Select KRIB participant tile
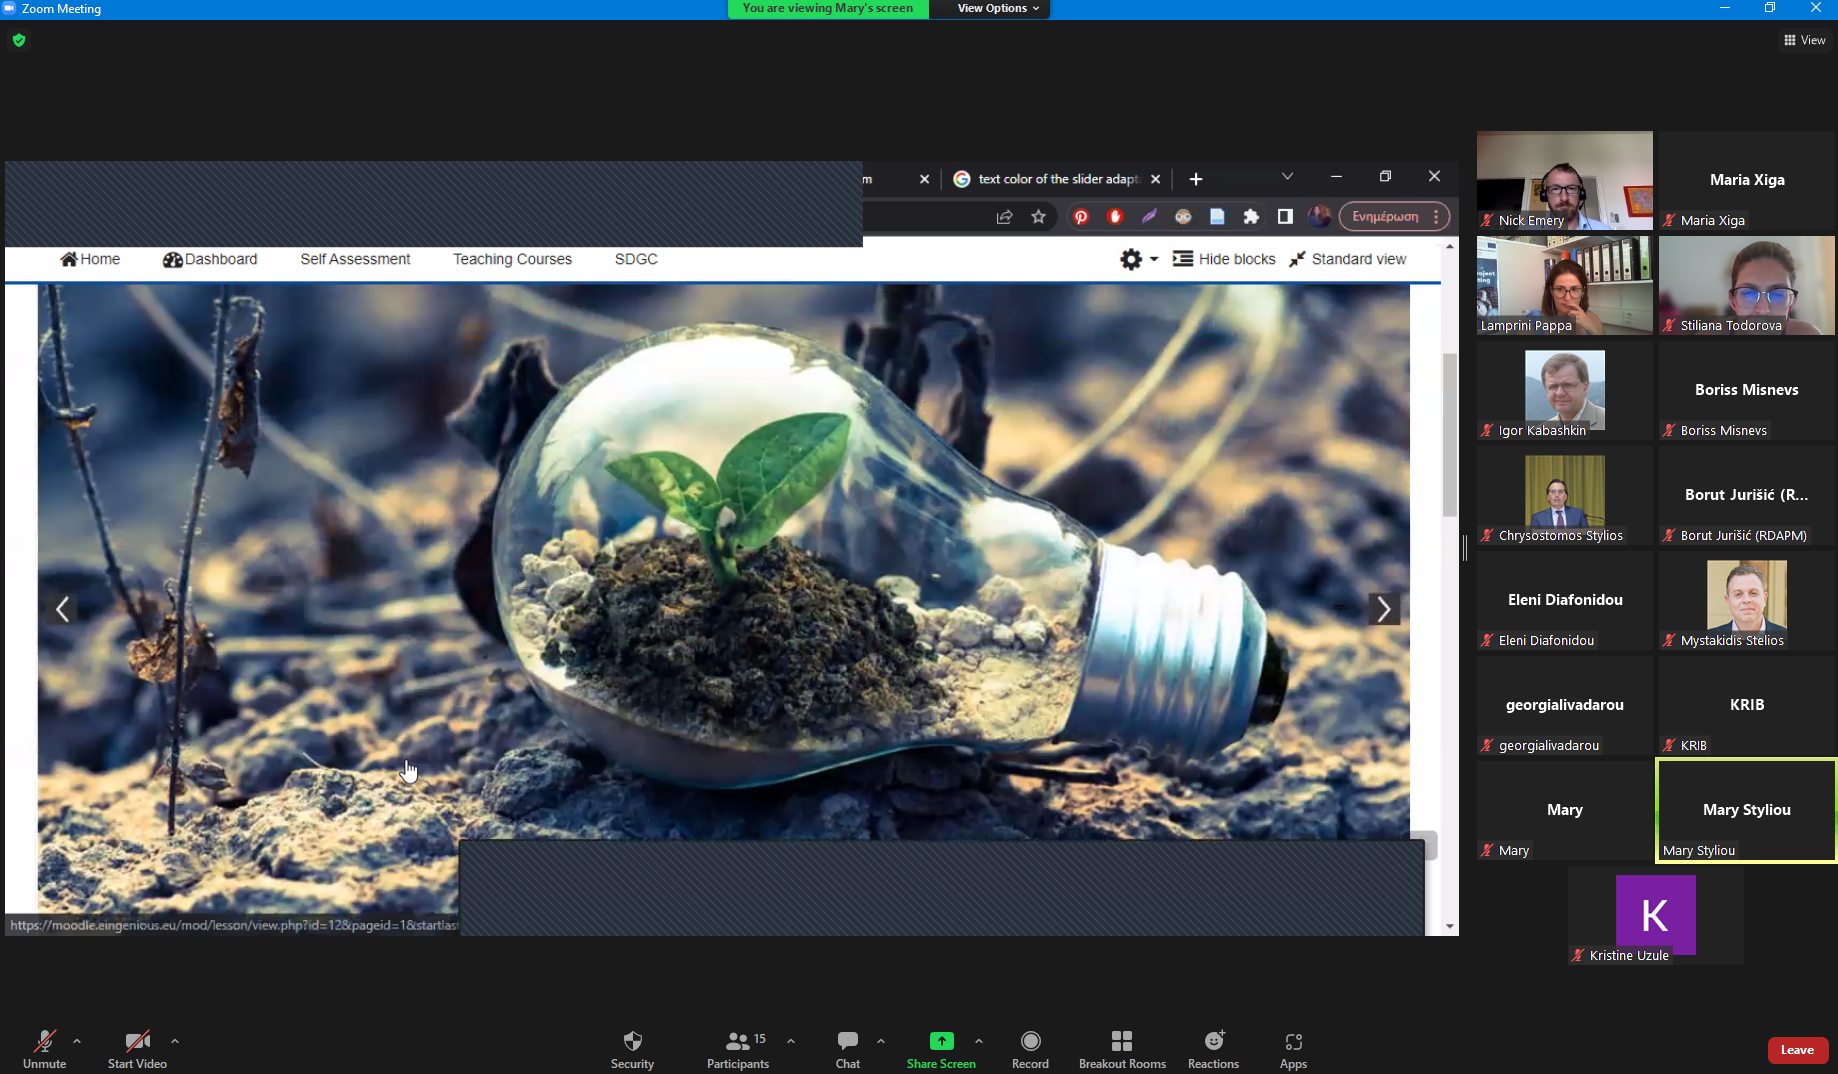The image size is (1838, 1074). pyautogui.click(x=1746, y=705)
